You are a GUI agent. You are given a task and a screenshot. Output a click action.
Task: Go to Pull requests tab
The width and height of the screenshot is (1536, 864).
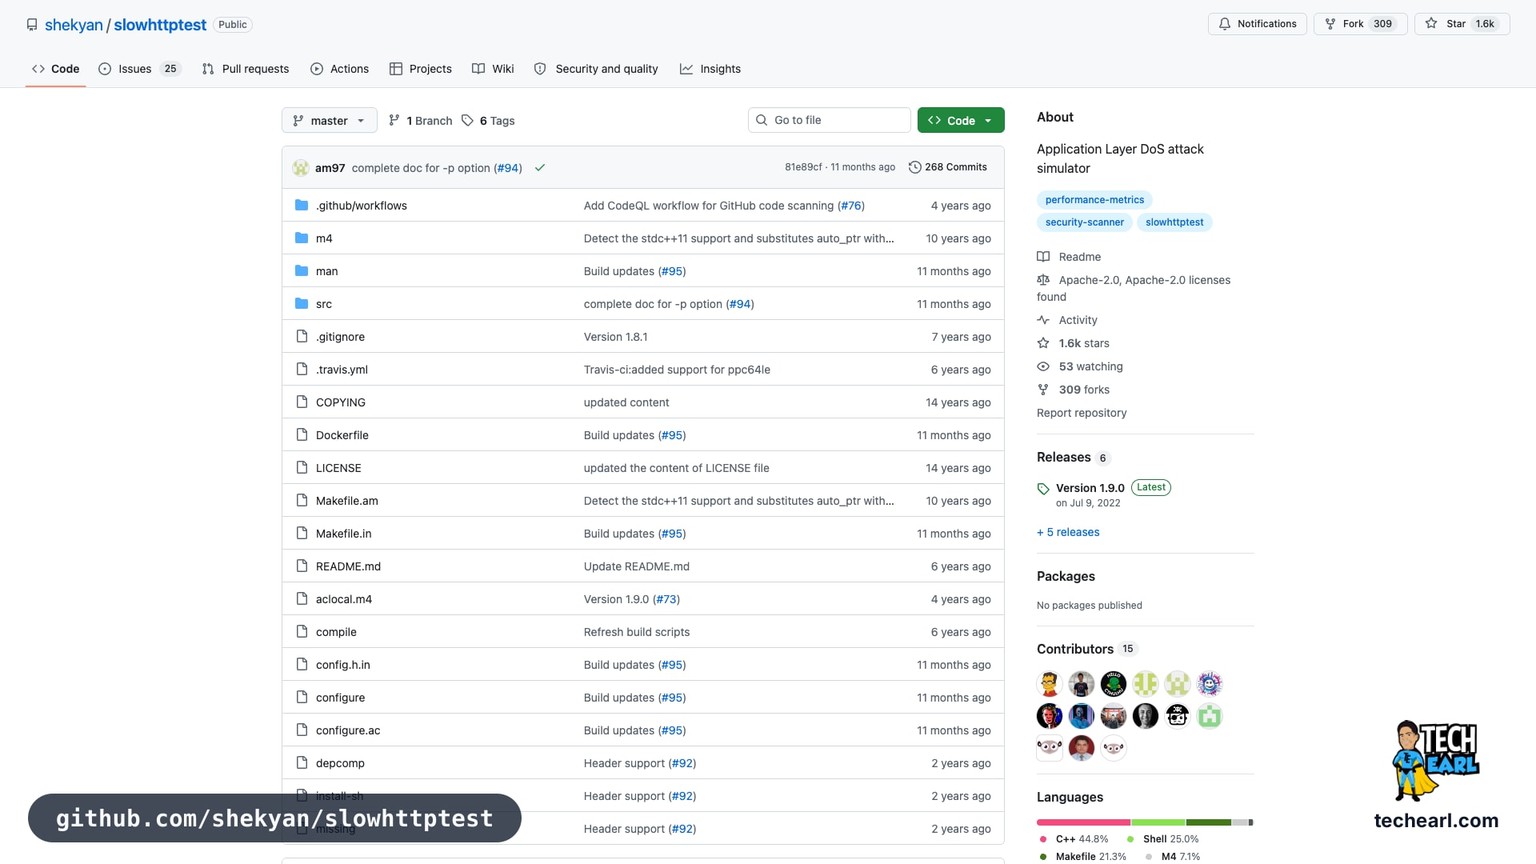click(245, 69)
